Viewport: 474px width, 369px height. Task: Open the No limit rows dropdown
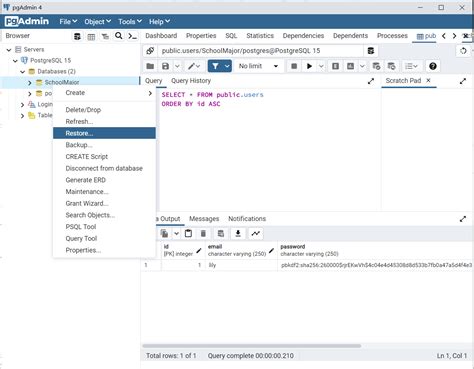point(258,66)
